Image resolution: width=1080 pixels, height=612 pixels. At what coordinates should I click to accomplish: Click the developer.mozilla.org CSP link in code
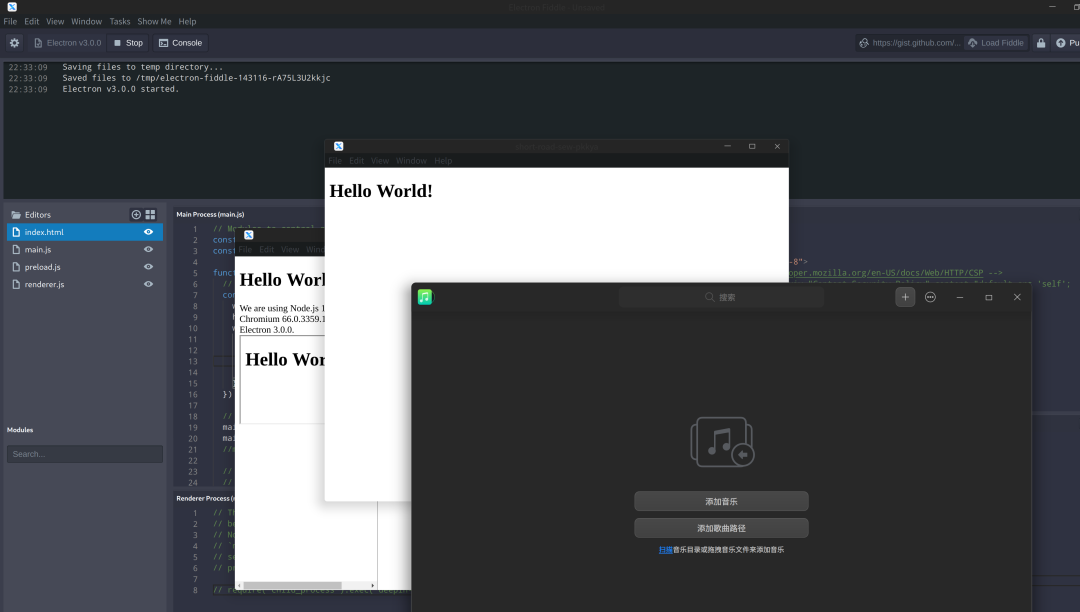point(886,273)
